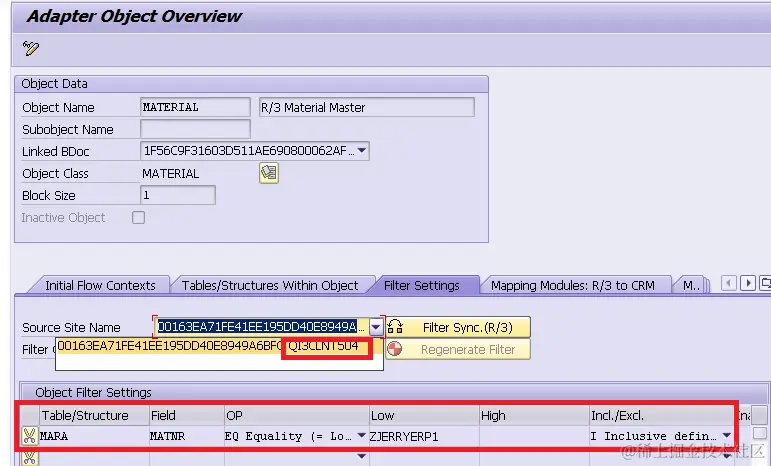Click the Object Name input field
The height and width of the screenshot is (466, 771).
195,107
